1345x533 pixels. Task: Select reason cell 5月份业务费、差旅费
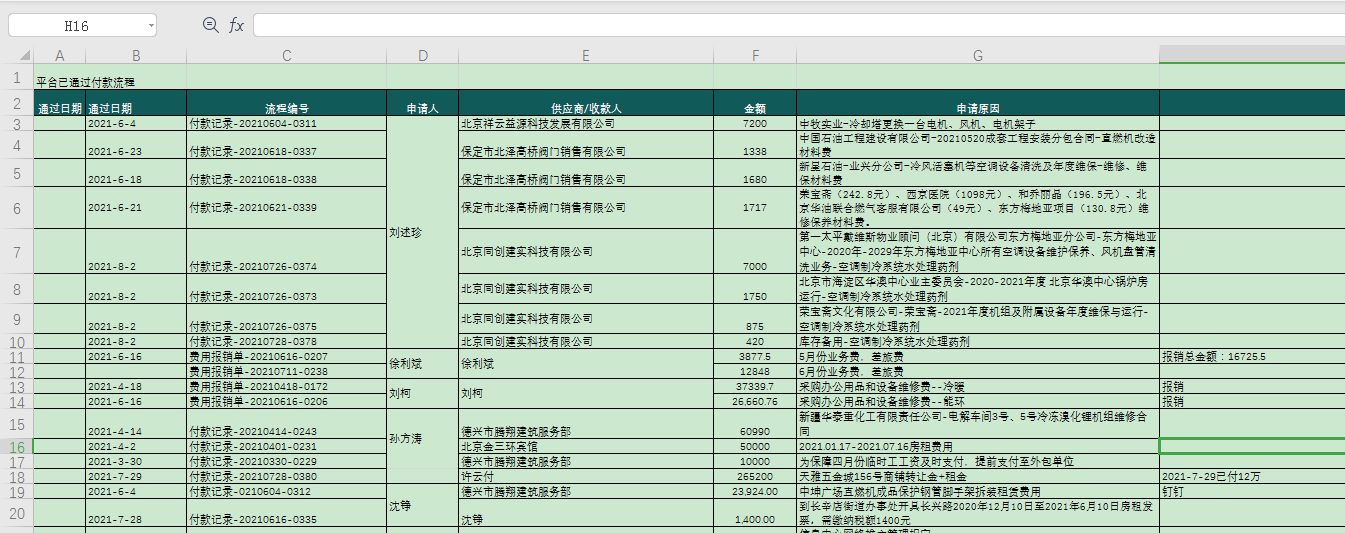pos(978,356)
